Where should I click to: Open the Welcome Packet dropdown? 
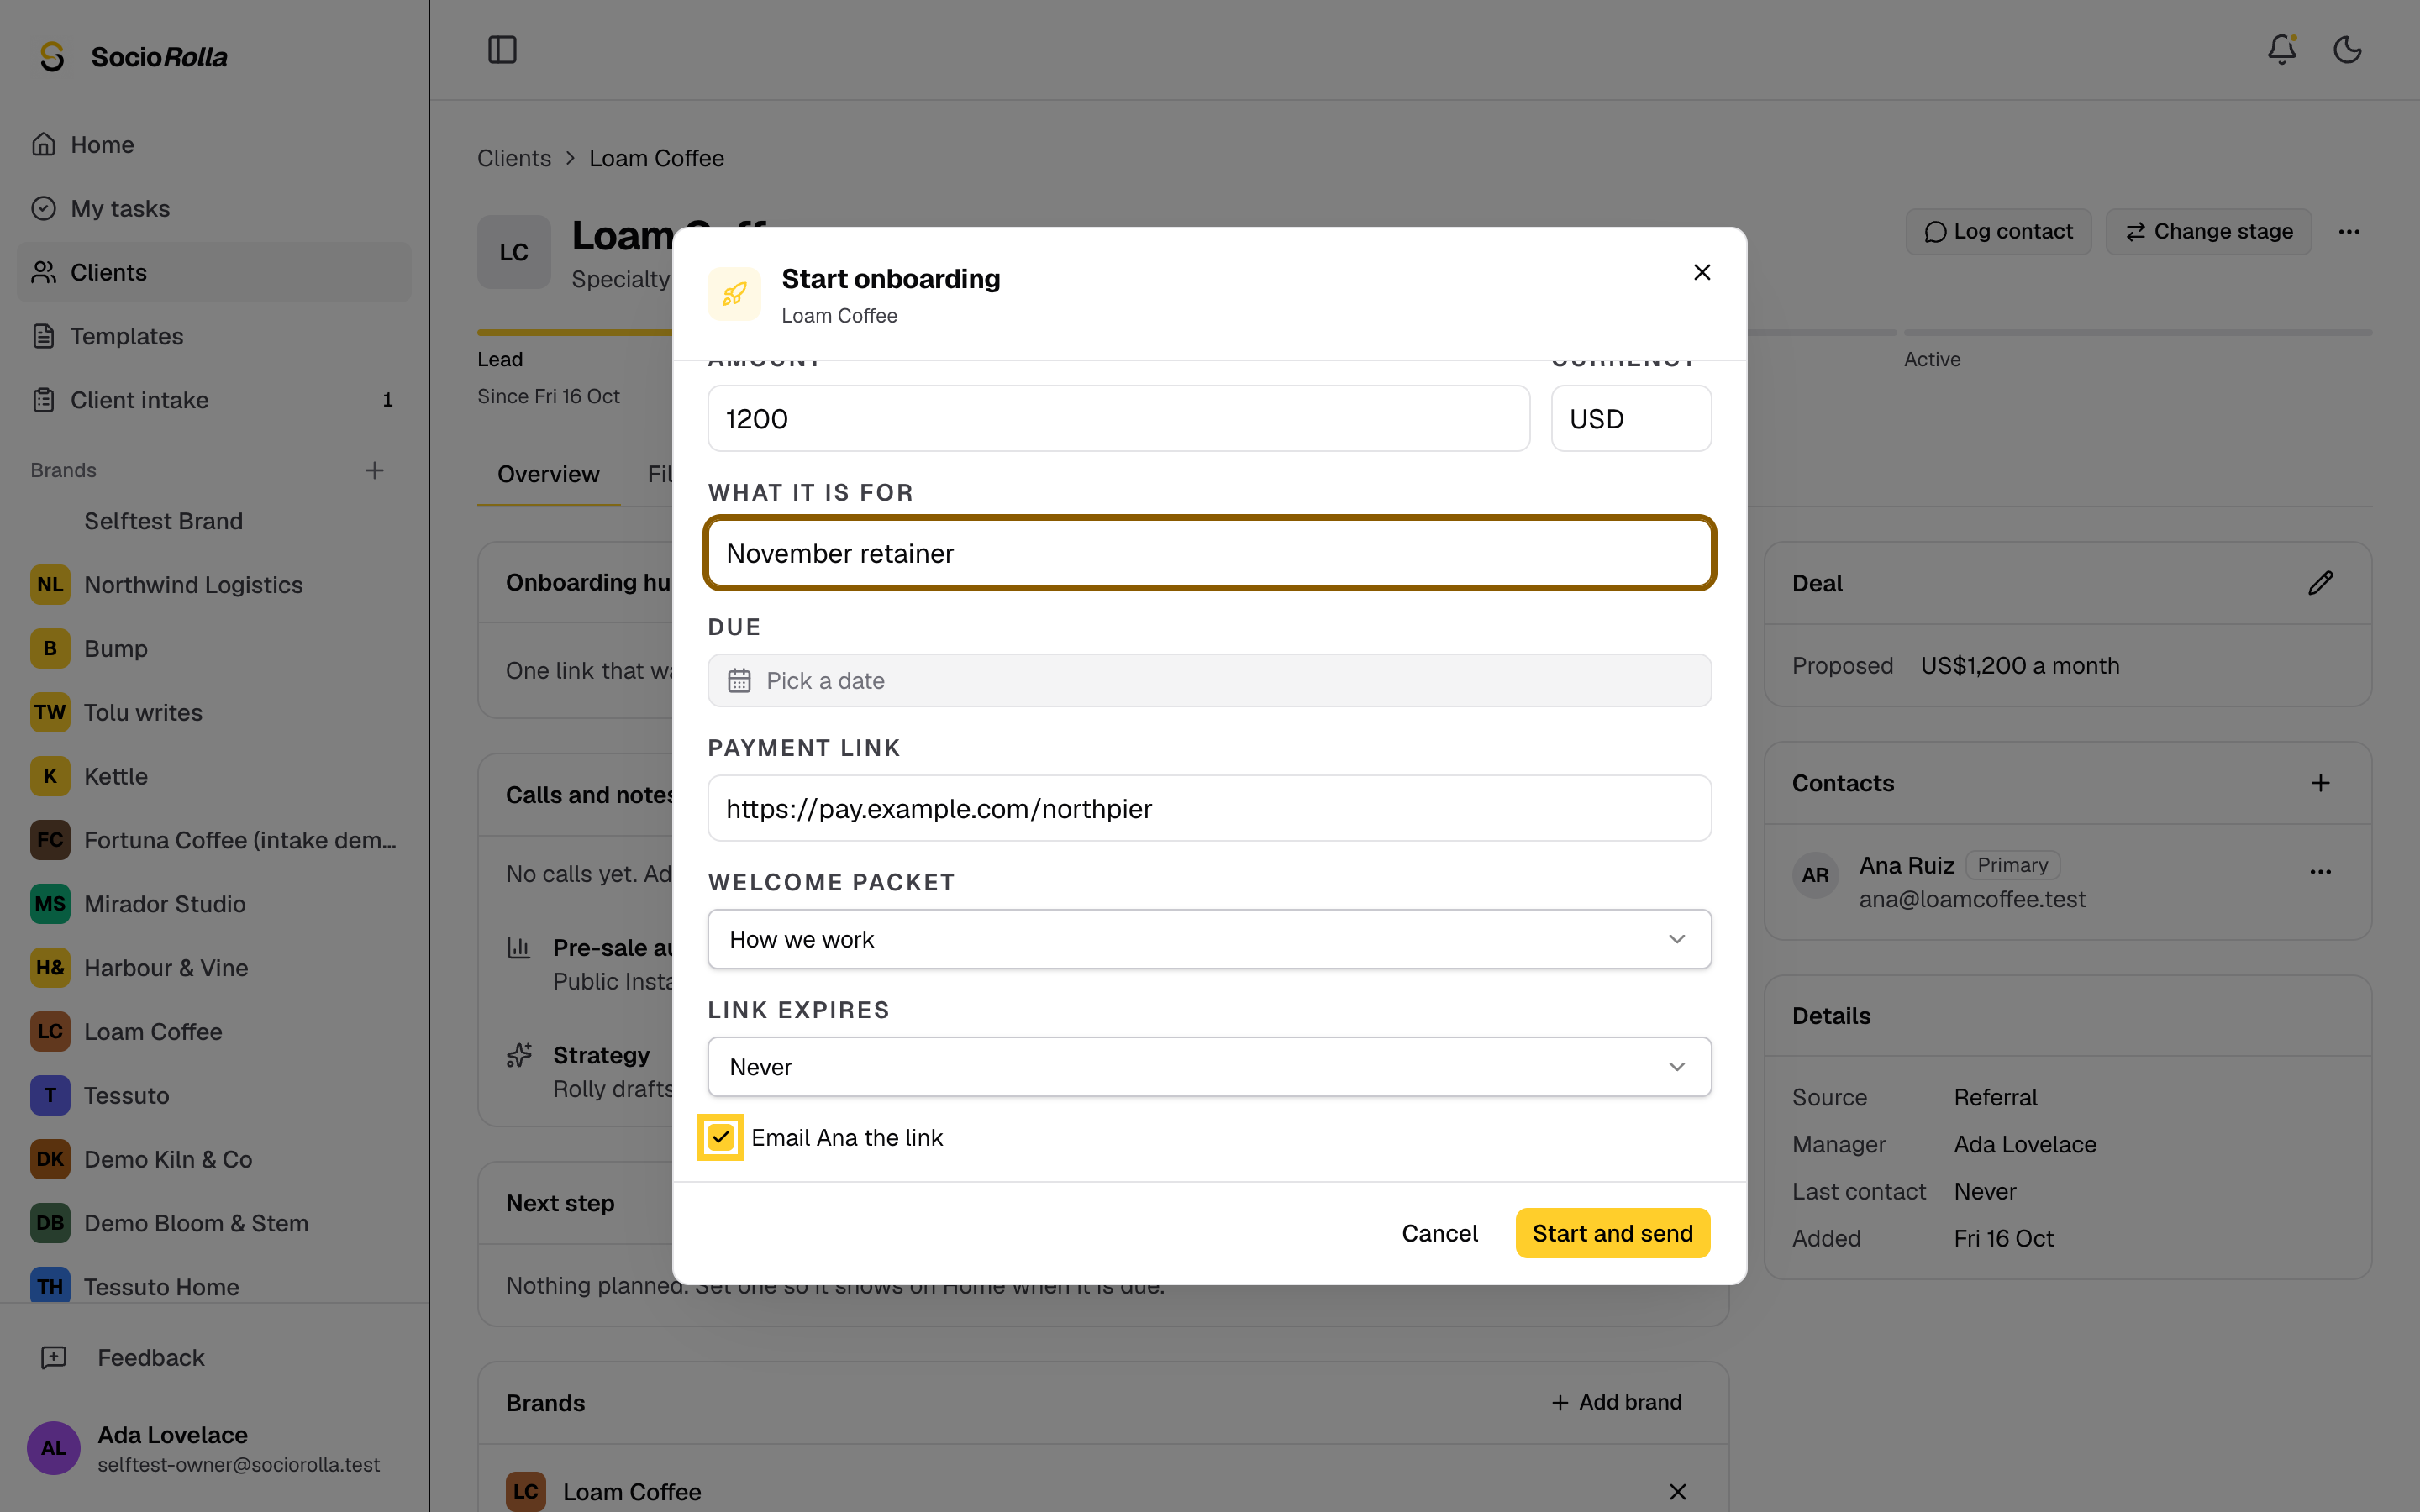pos(1209,939)
